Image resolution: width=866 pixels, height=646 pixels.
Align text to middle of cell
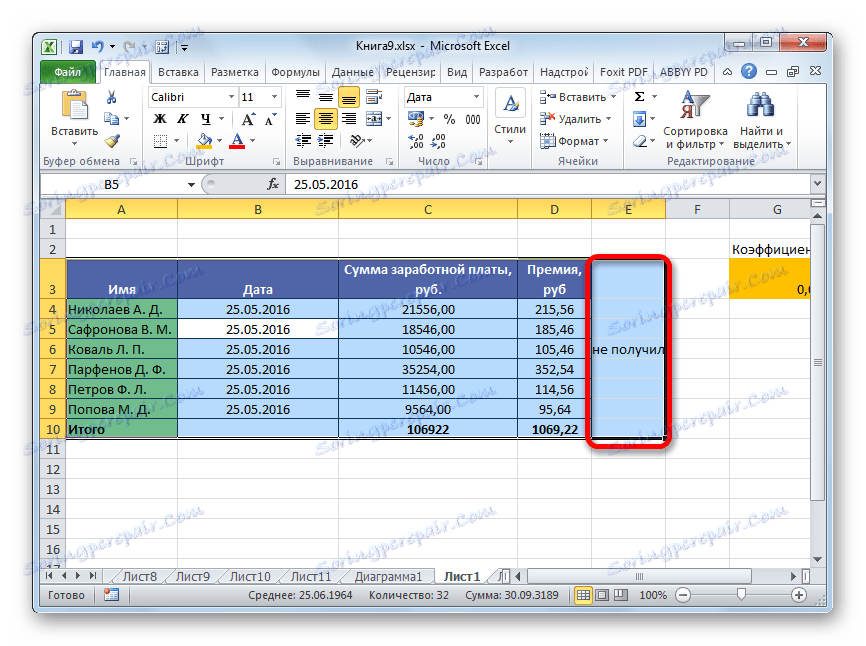tap(326, 97)
